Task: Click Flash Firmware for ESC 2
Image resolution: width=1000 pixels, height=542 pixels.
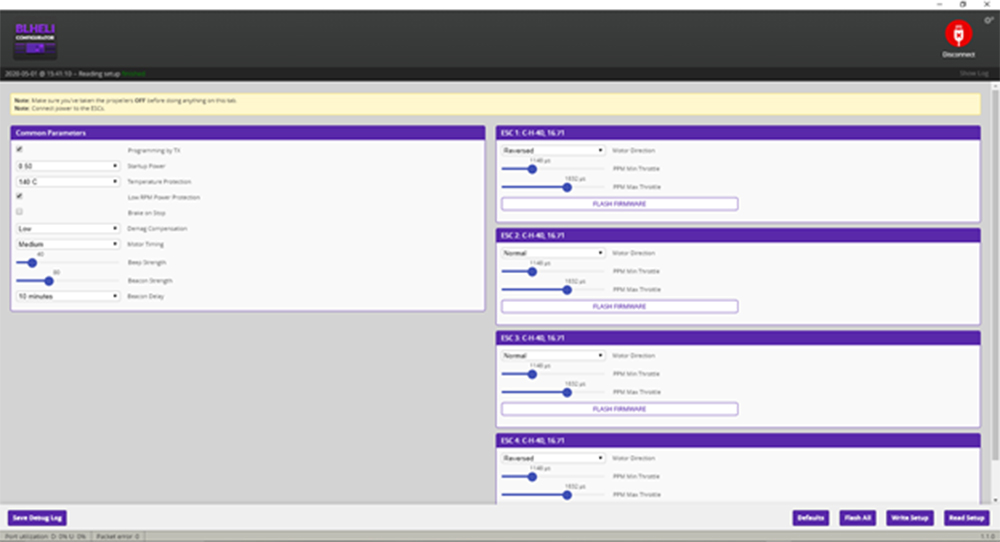Action: click(x=619, y=307)
